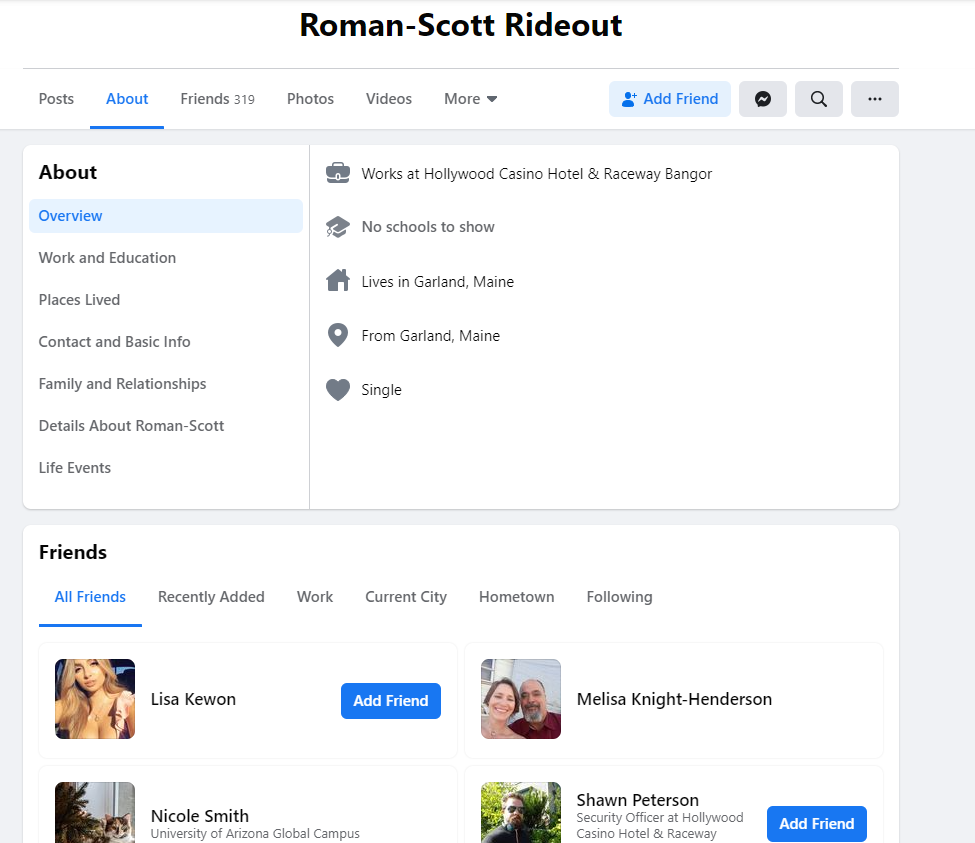Filter friends by Work tab
The image size is (975, 843).
[315, 597]
